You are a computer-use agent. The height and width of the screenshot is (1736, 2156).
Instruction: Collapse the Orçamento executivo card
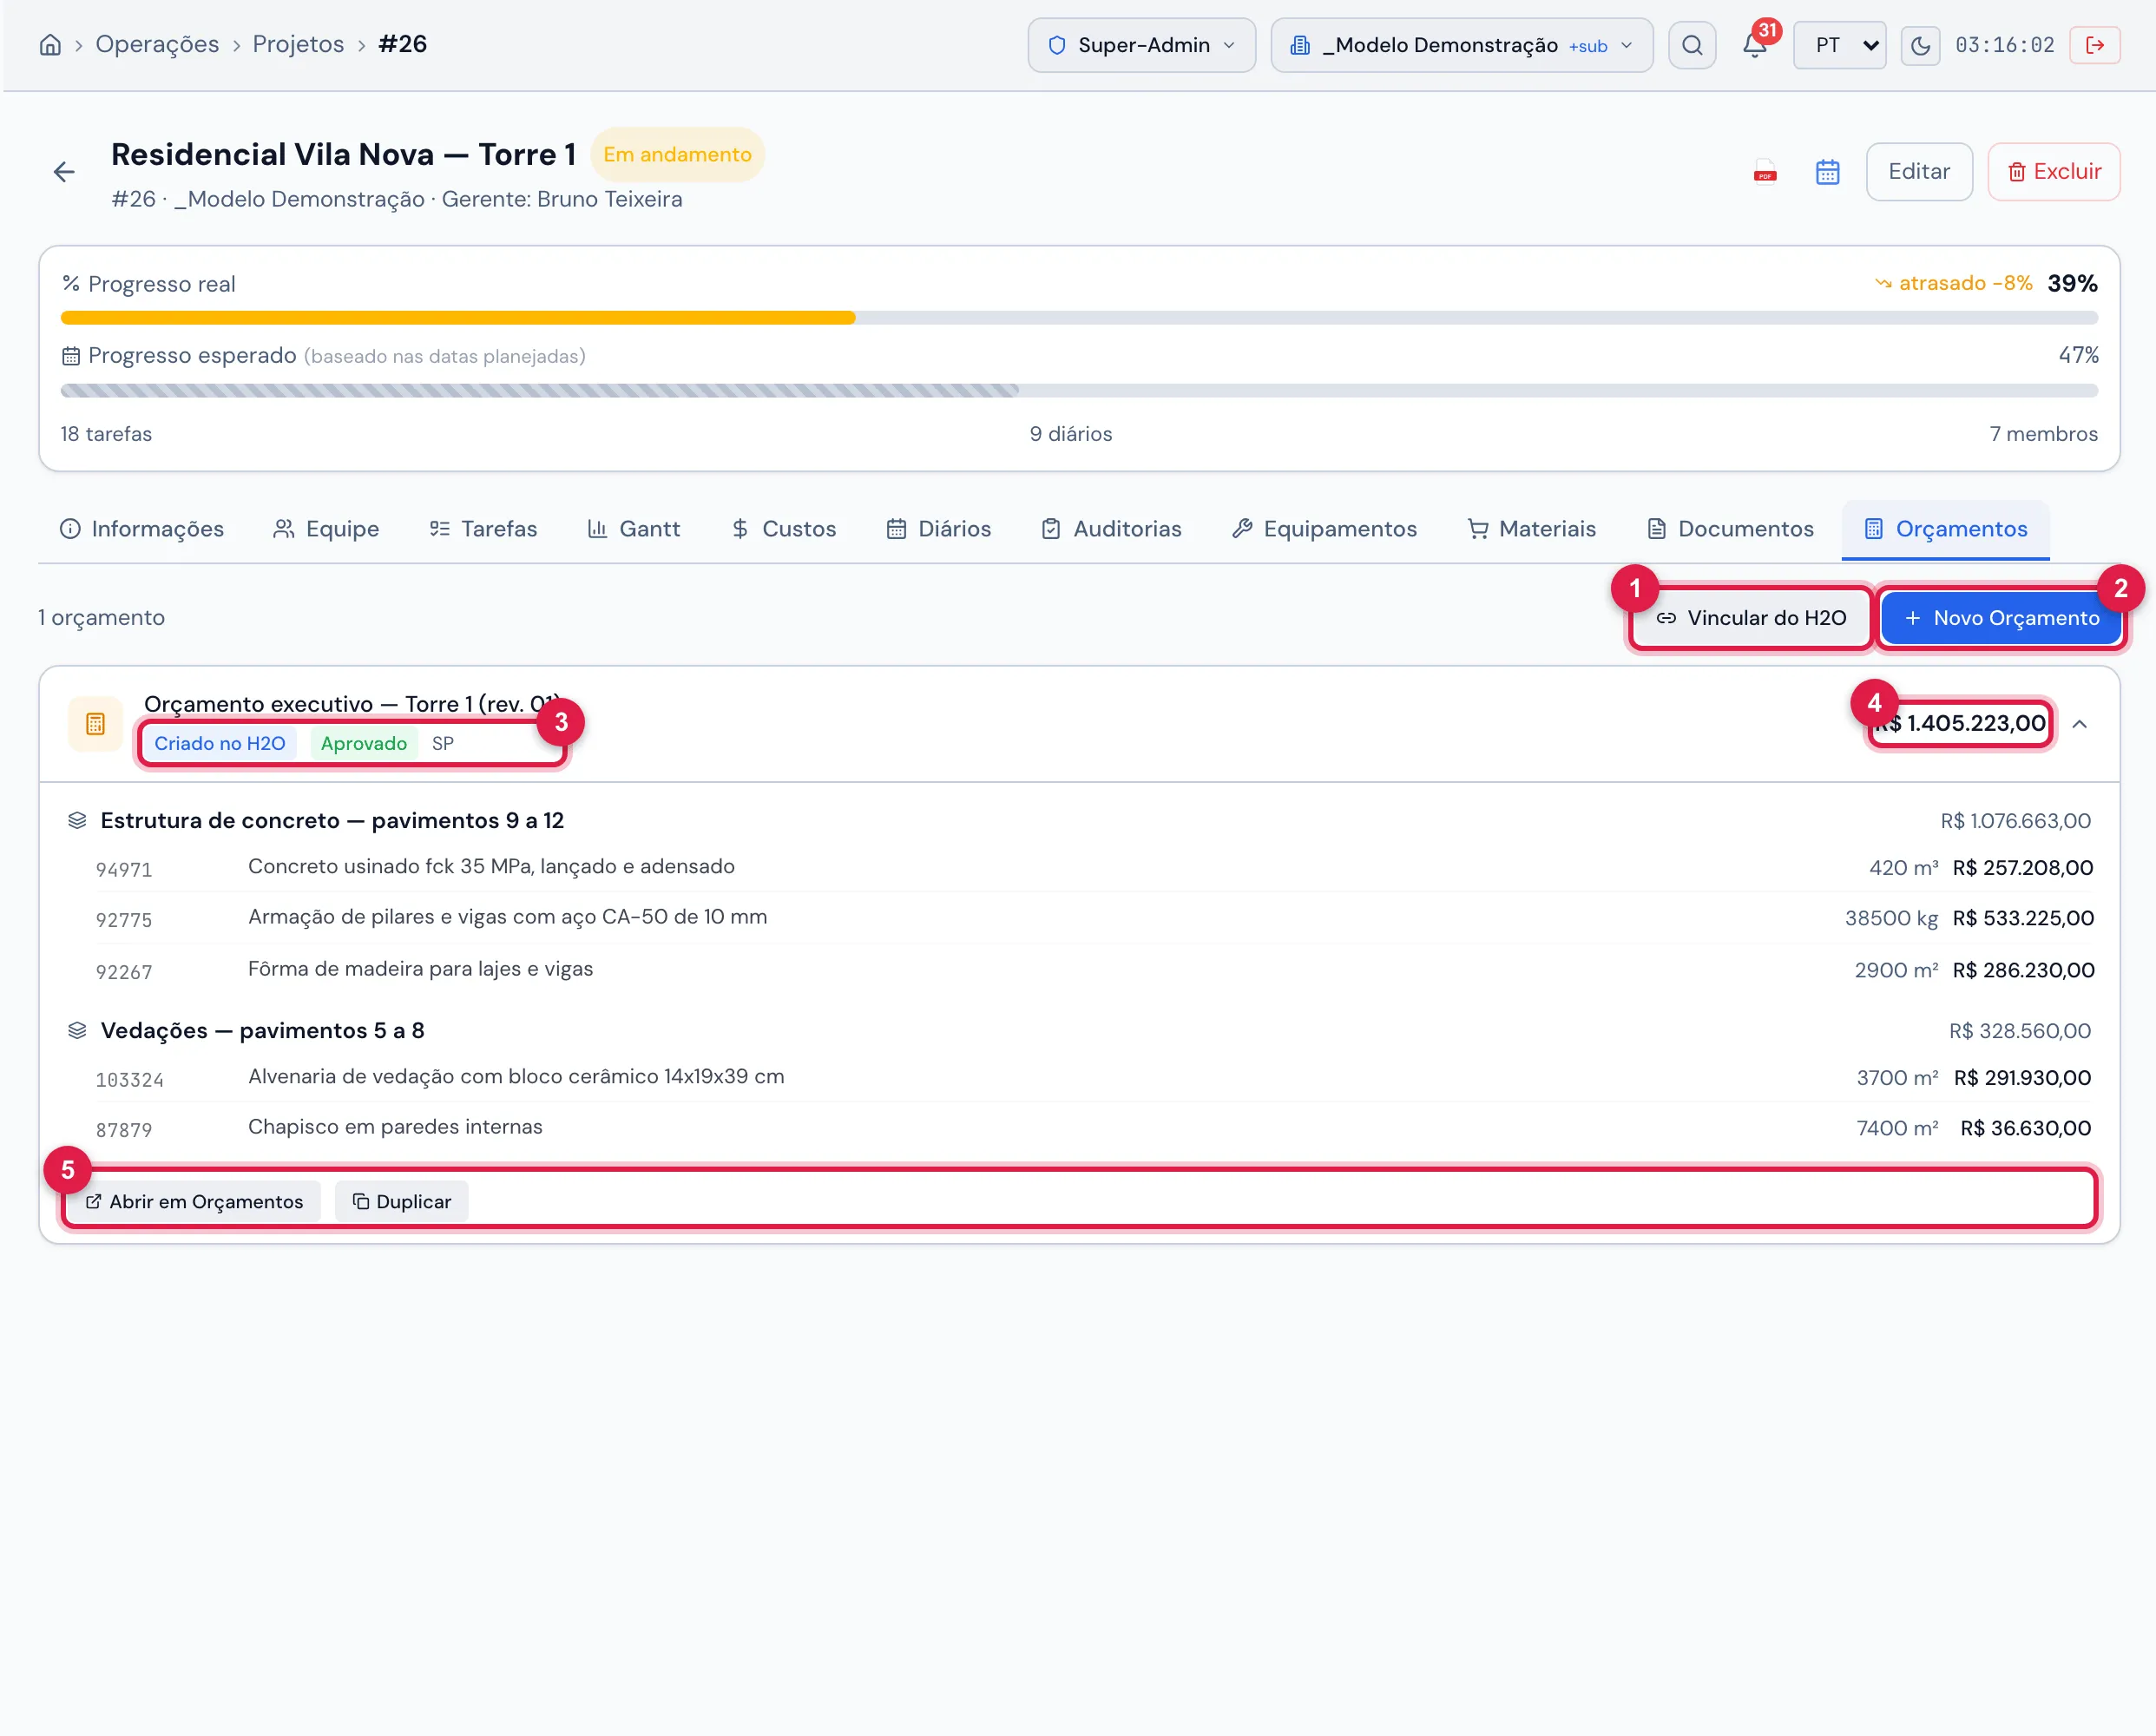pos(2080,724)
